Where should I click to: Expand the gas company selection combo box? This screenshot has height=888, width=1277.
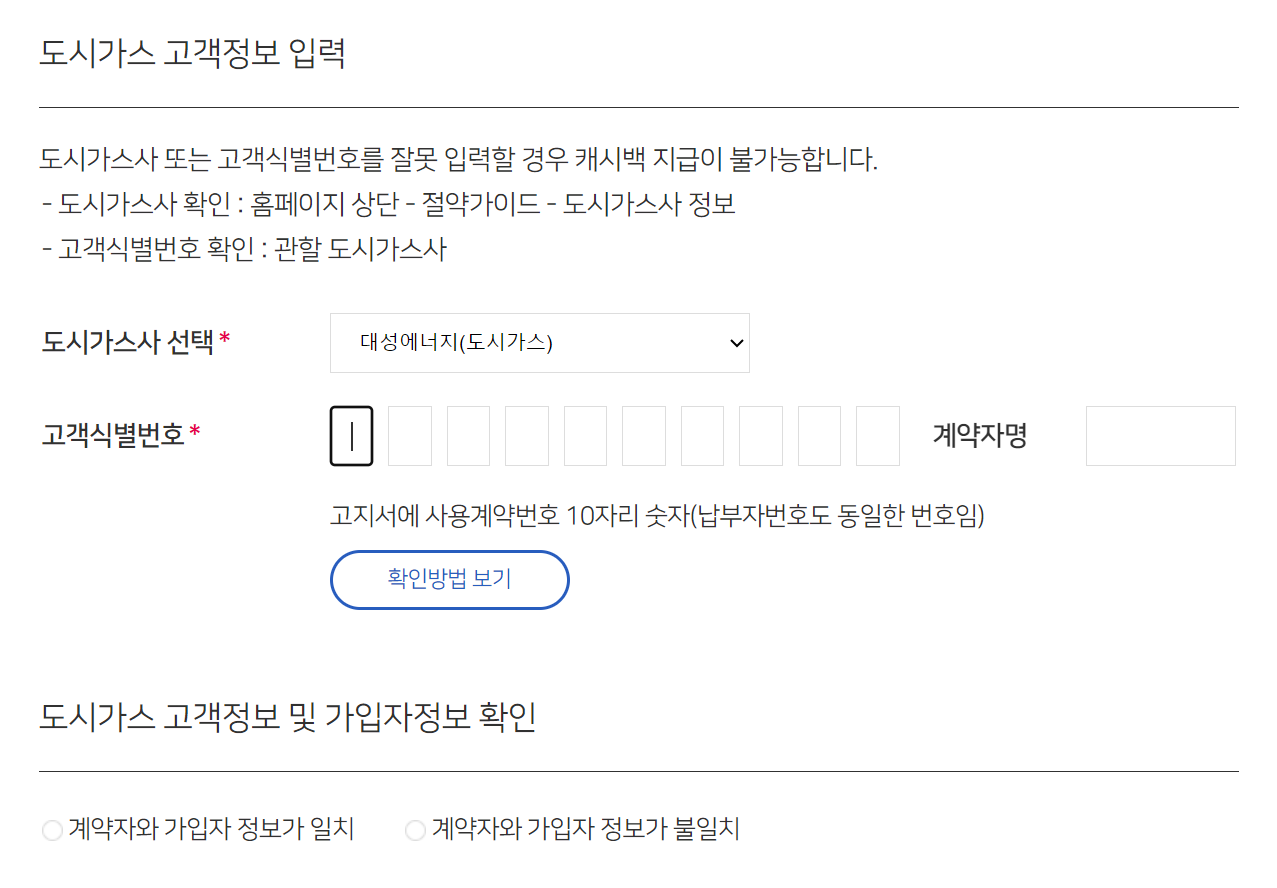click(x=540, y=342)
